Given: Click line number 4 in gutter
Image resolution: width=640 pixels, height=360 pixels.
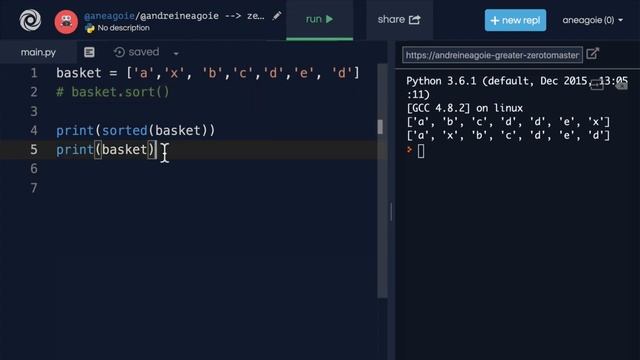Looking at the screenshot, I should (x=34, y=131).
